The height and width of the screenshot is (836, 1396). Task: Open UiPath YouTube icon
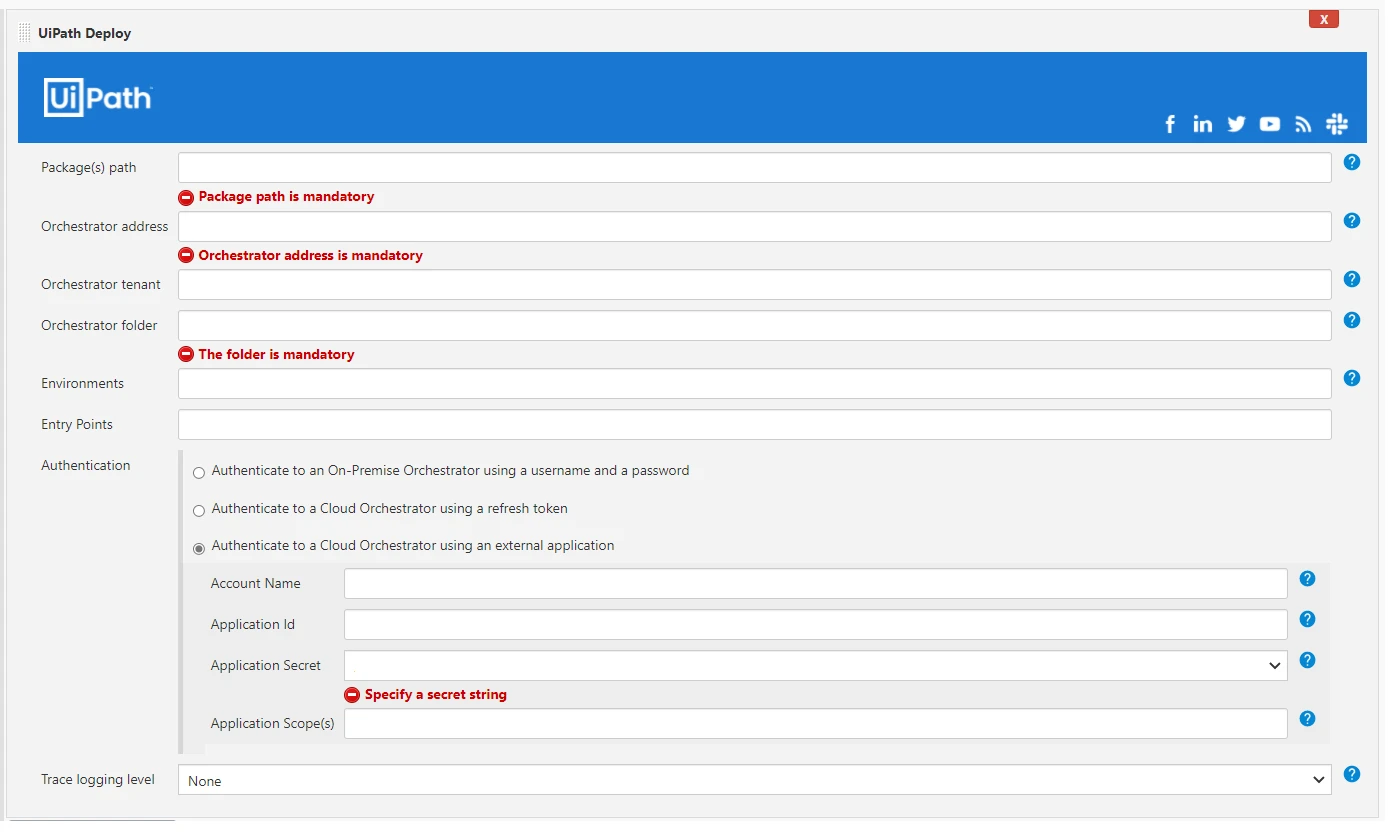pyautogui.click(x=1270, y=124)
